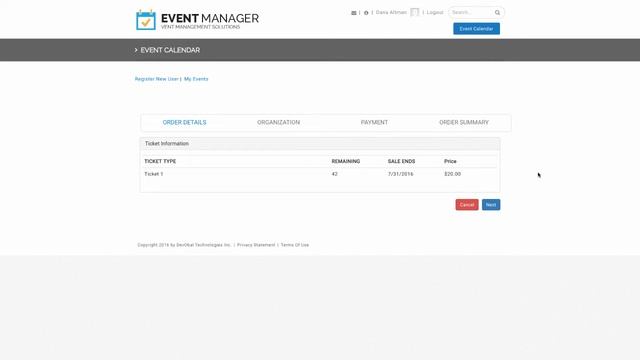The width and height of the screenshot is (640, 360).
Task: Click the remaining value 42
Action: click(334, 174)
